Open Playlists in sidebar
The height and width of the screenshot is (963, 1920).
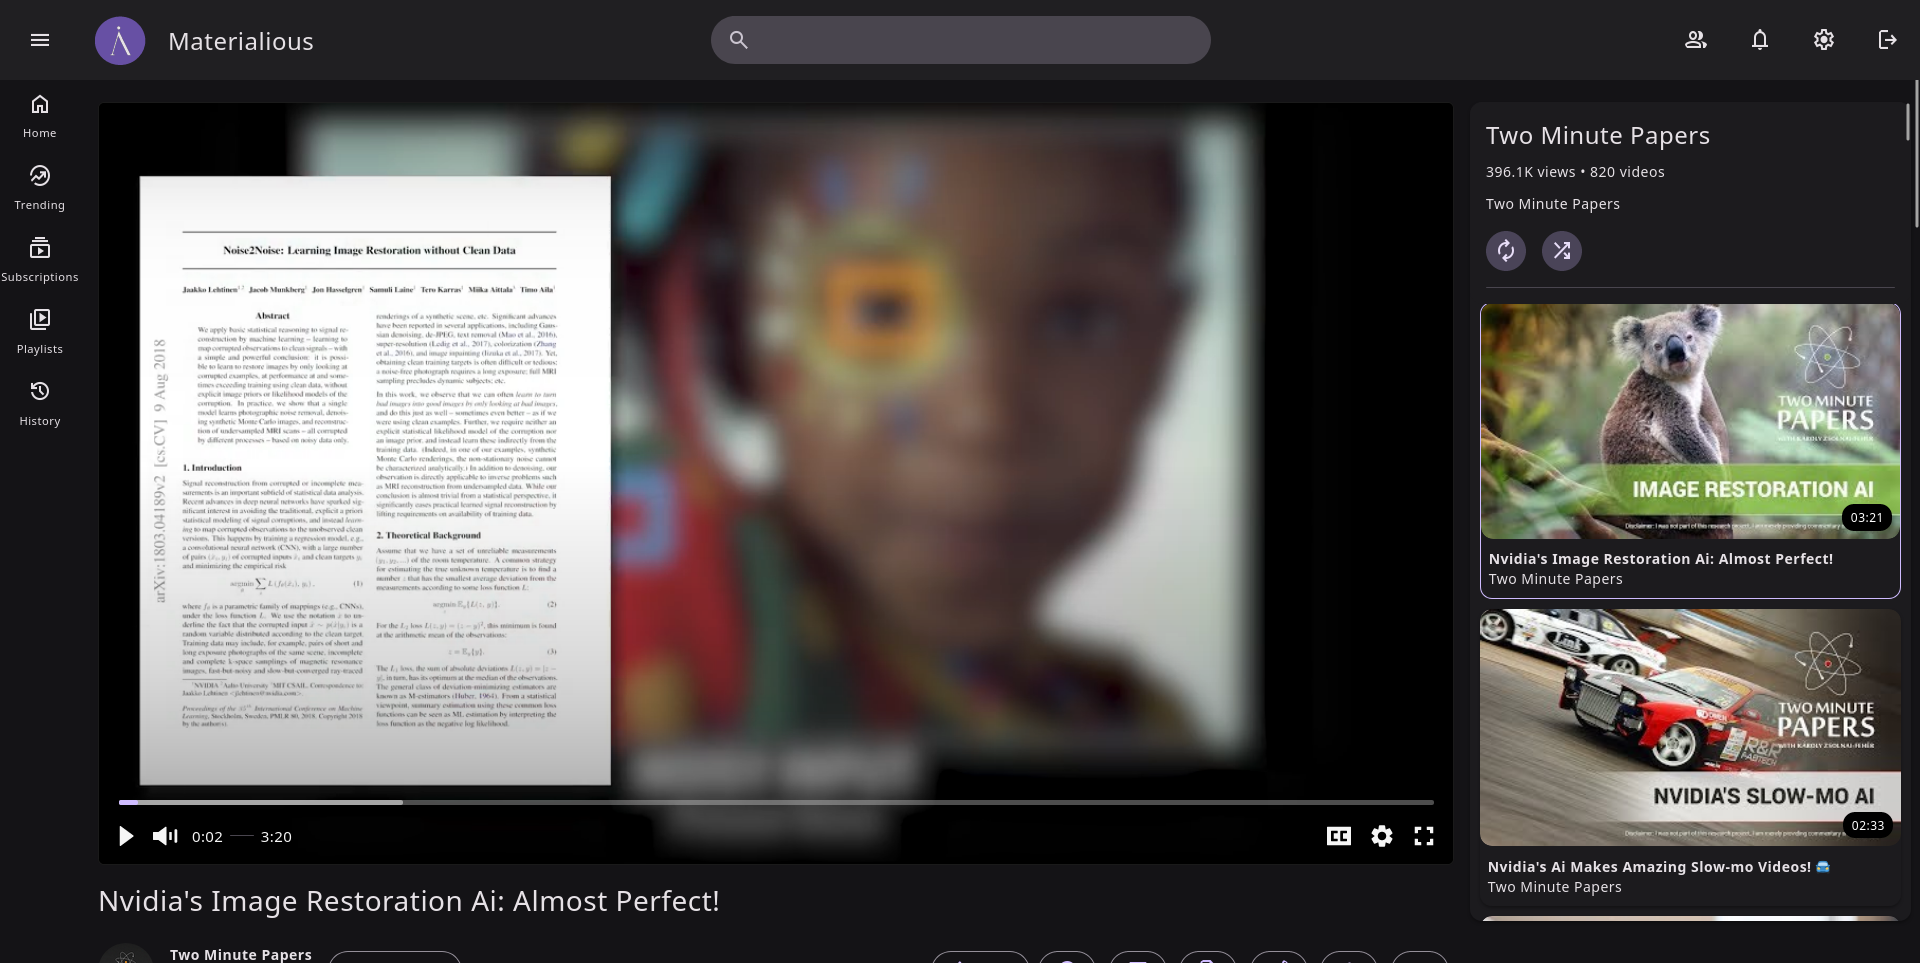tap(40, 332)
